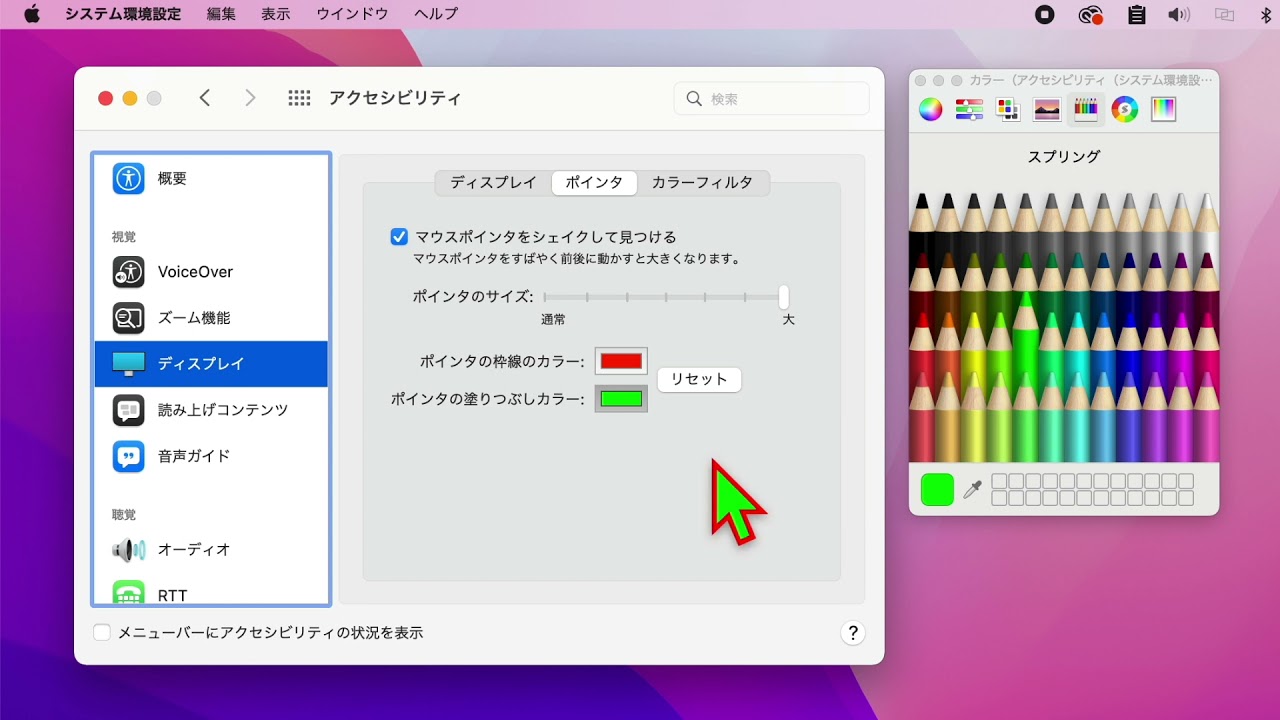
Task: Open the pointer fill color well (green)
Action: (621, 399)
